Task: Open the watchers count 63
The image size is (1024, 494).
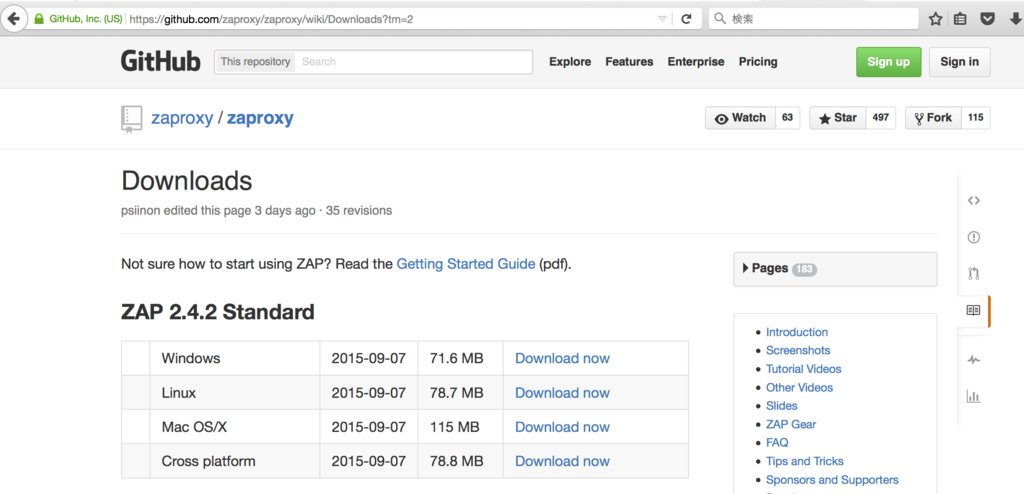Action: (788, 118)
